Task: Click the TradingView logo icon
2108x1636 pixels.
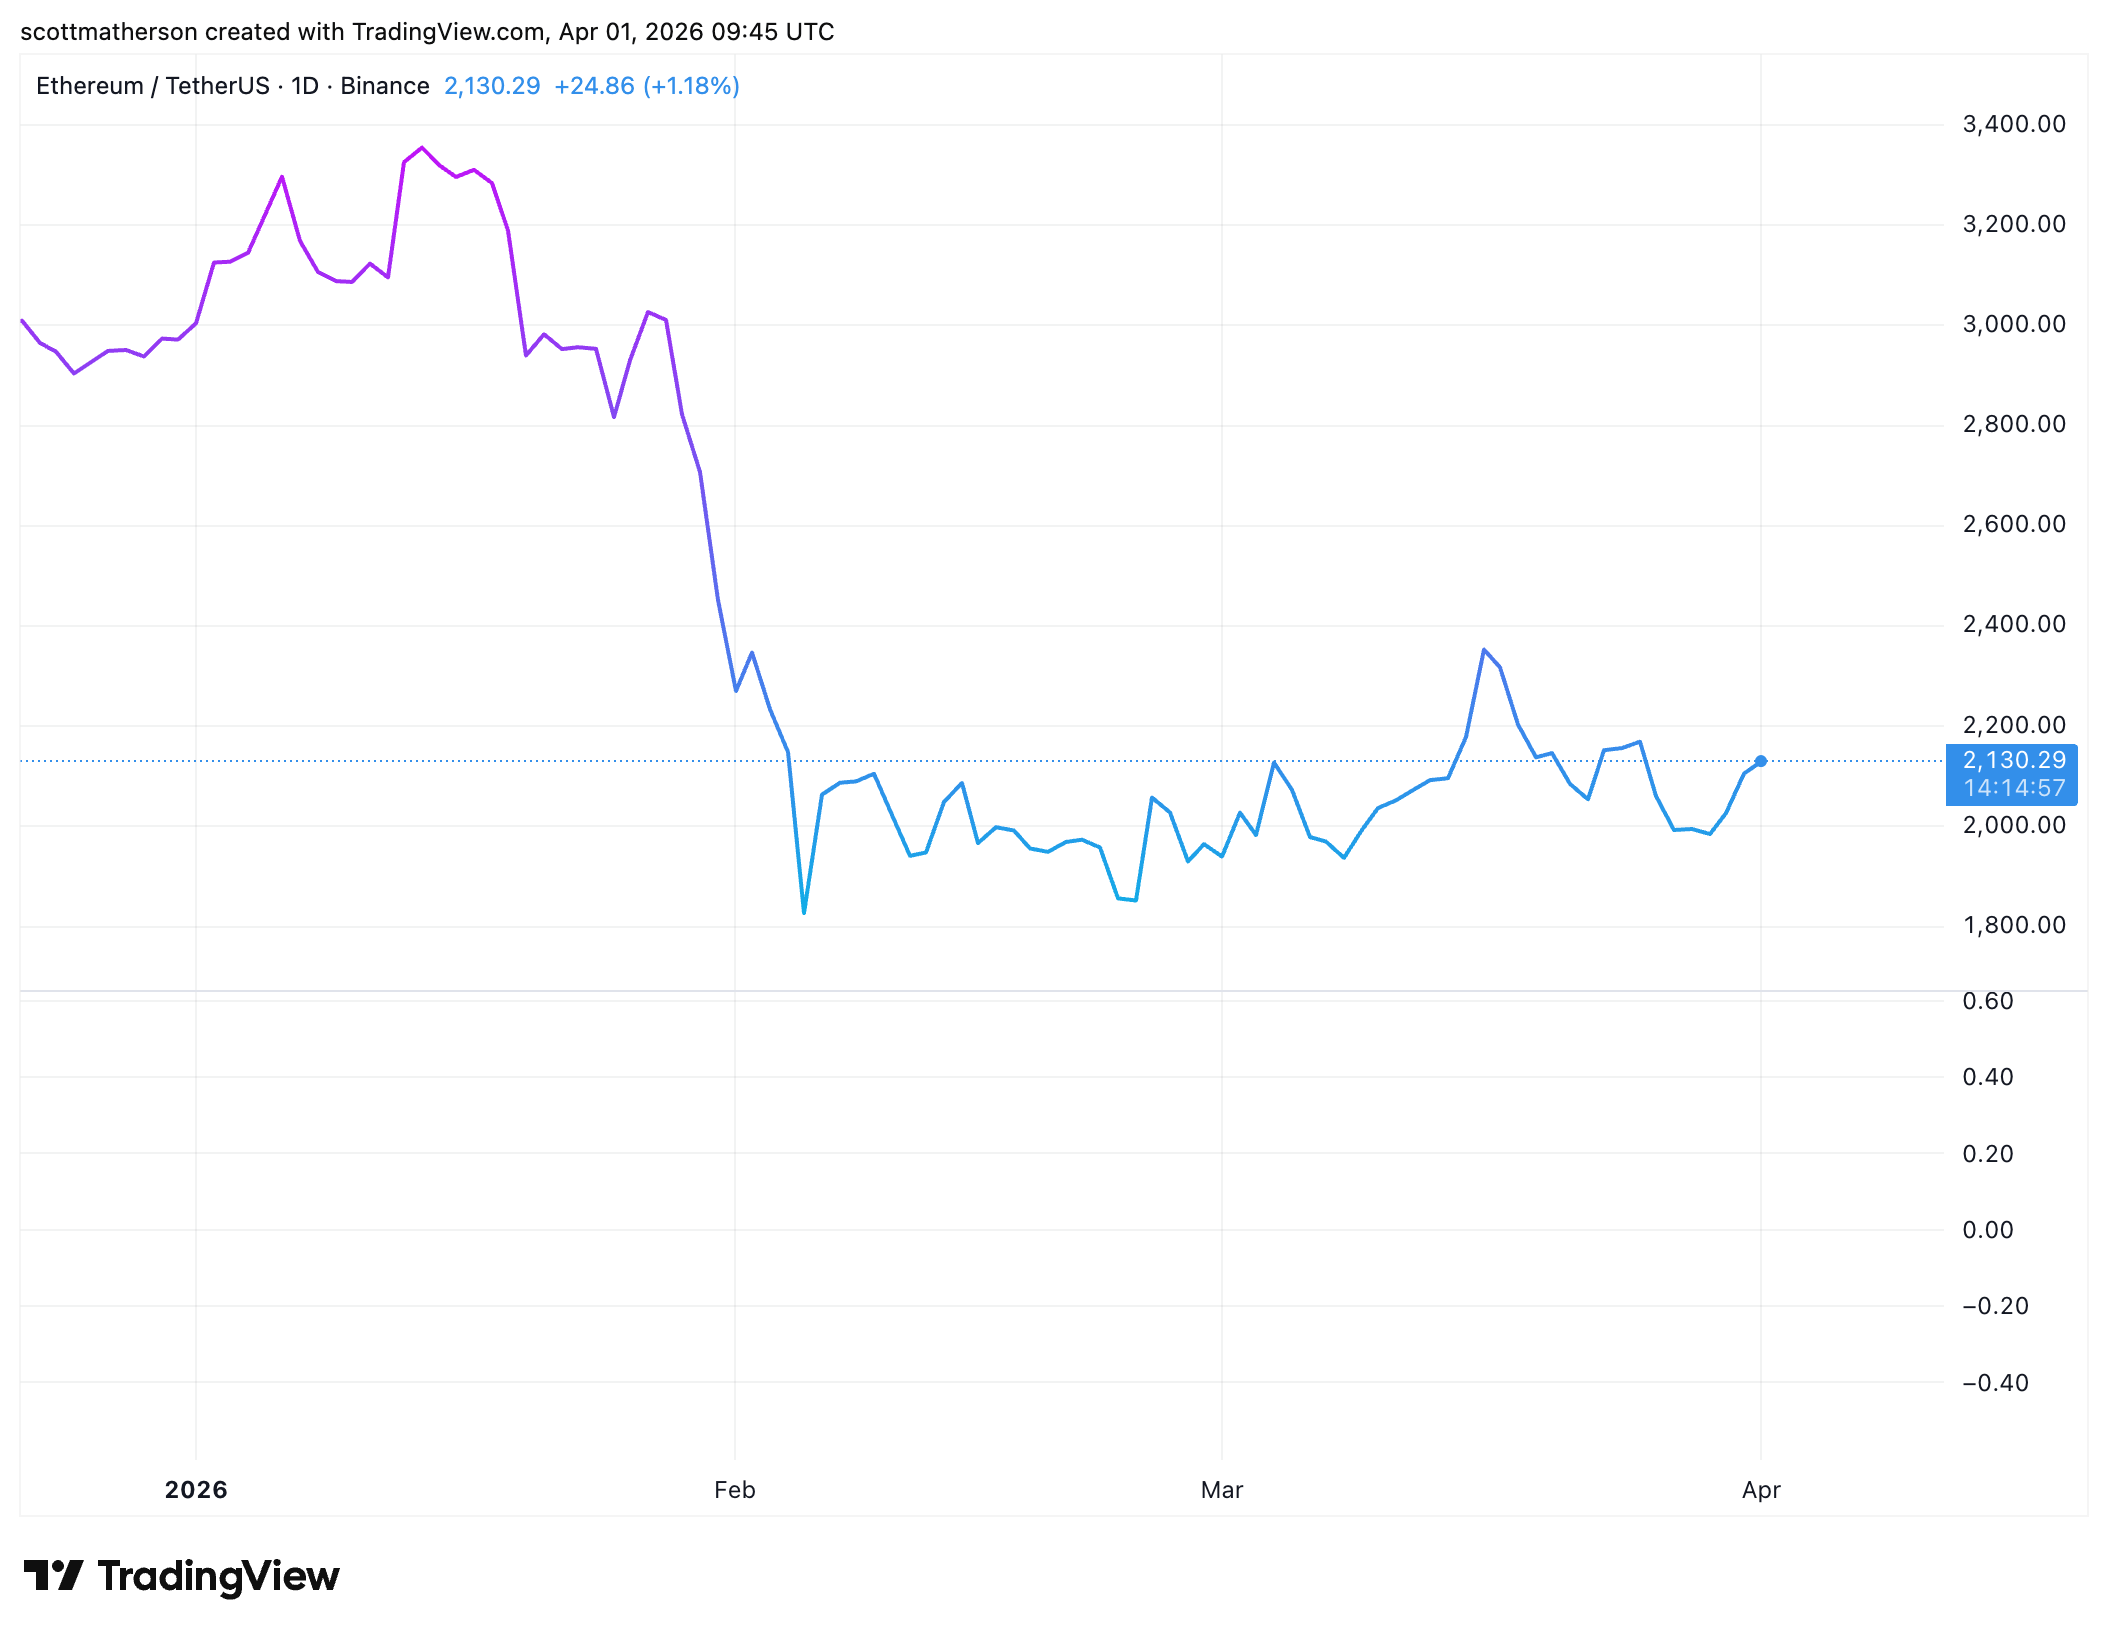Action: (53, 1575)
